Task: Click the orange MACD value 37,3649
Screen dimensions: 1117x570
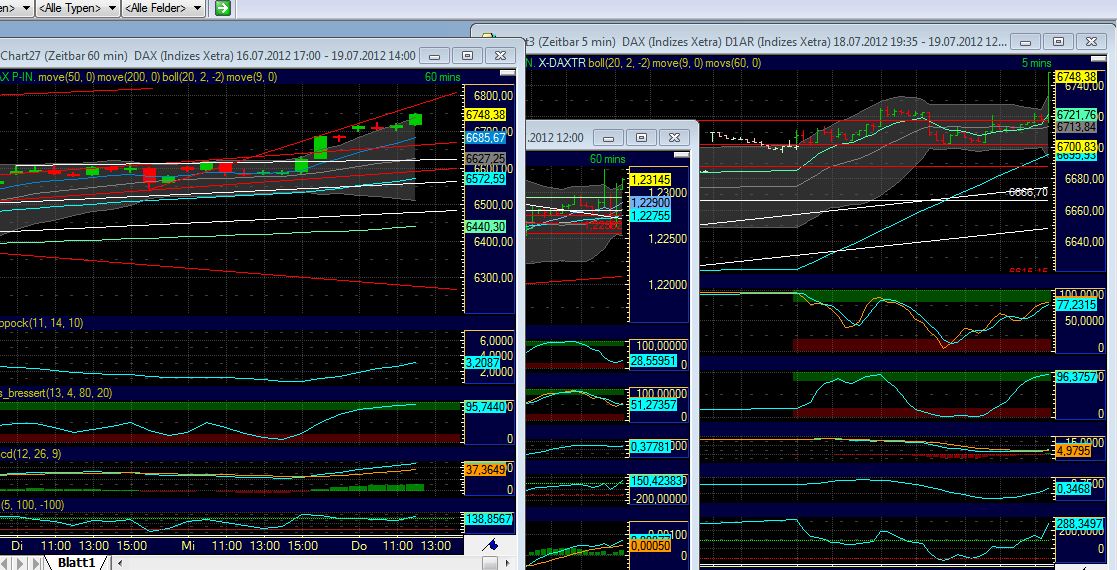Action: coord(485,470)
